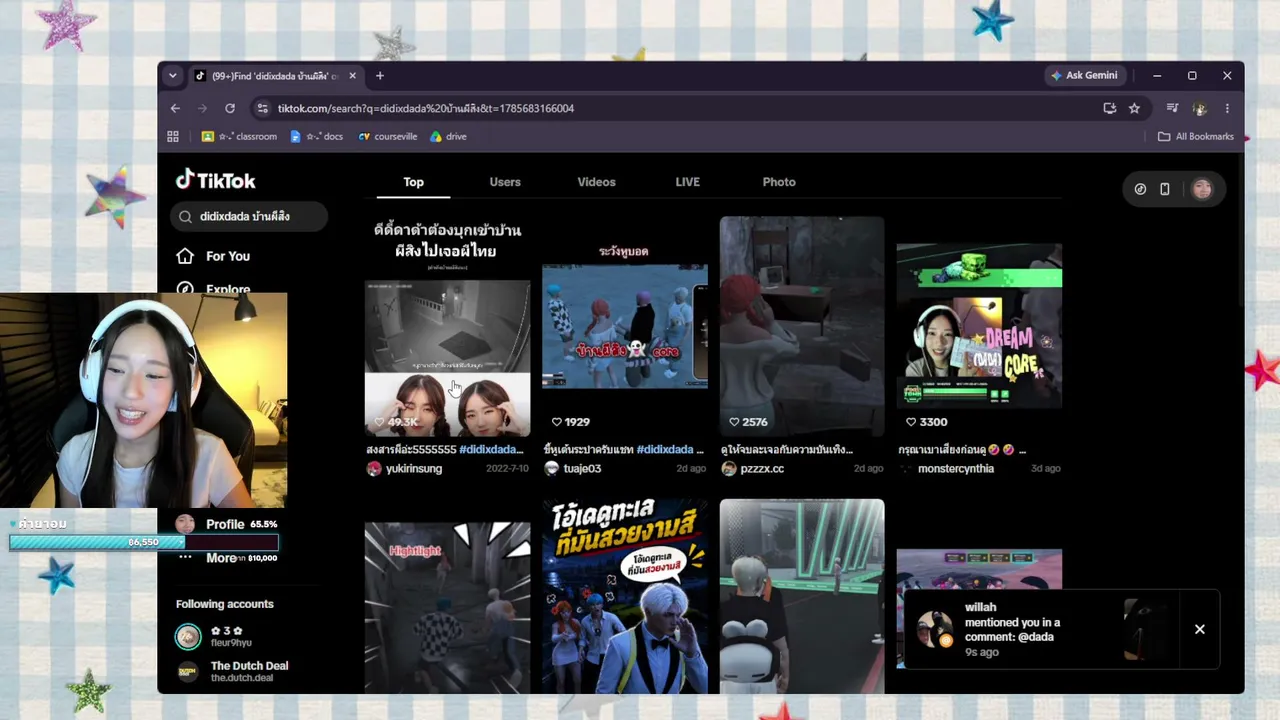The width and height of the screenshot is (1280, 720).
Task: Click the TikTok logo
Action: (x=216, y=180)
